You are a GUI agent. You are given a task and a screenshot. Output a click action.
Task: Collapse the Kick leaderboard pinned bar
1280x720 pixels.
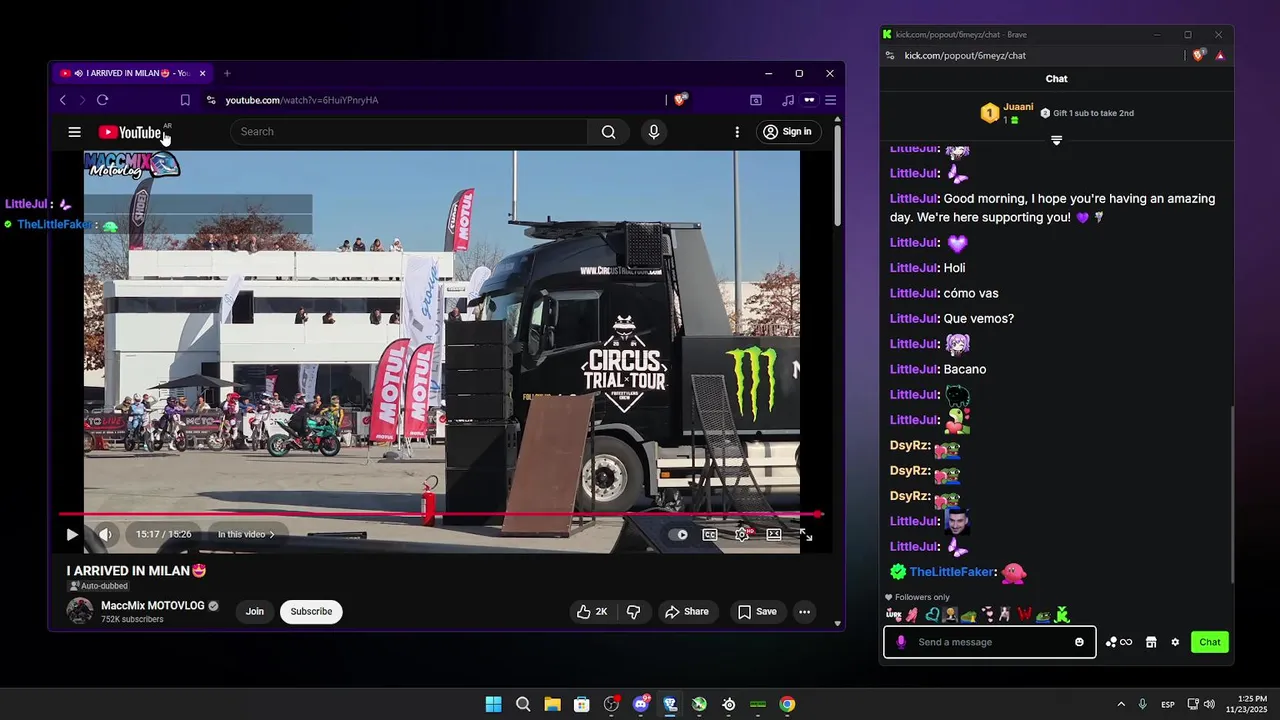[x=1056, y=140]
